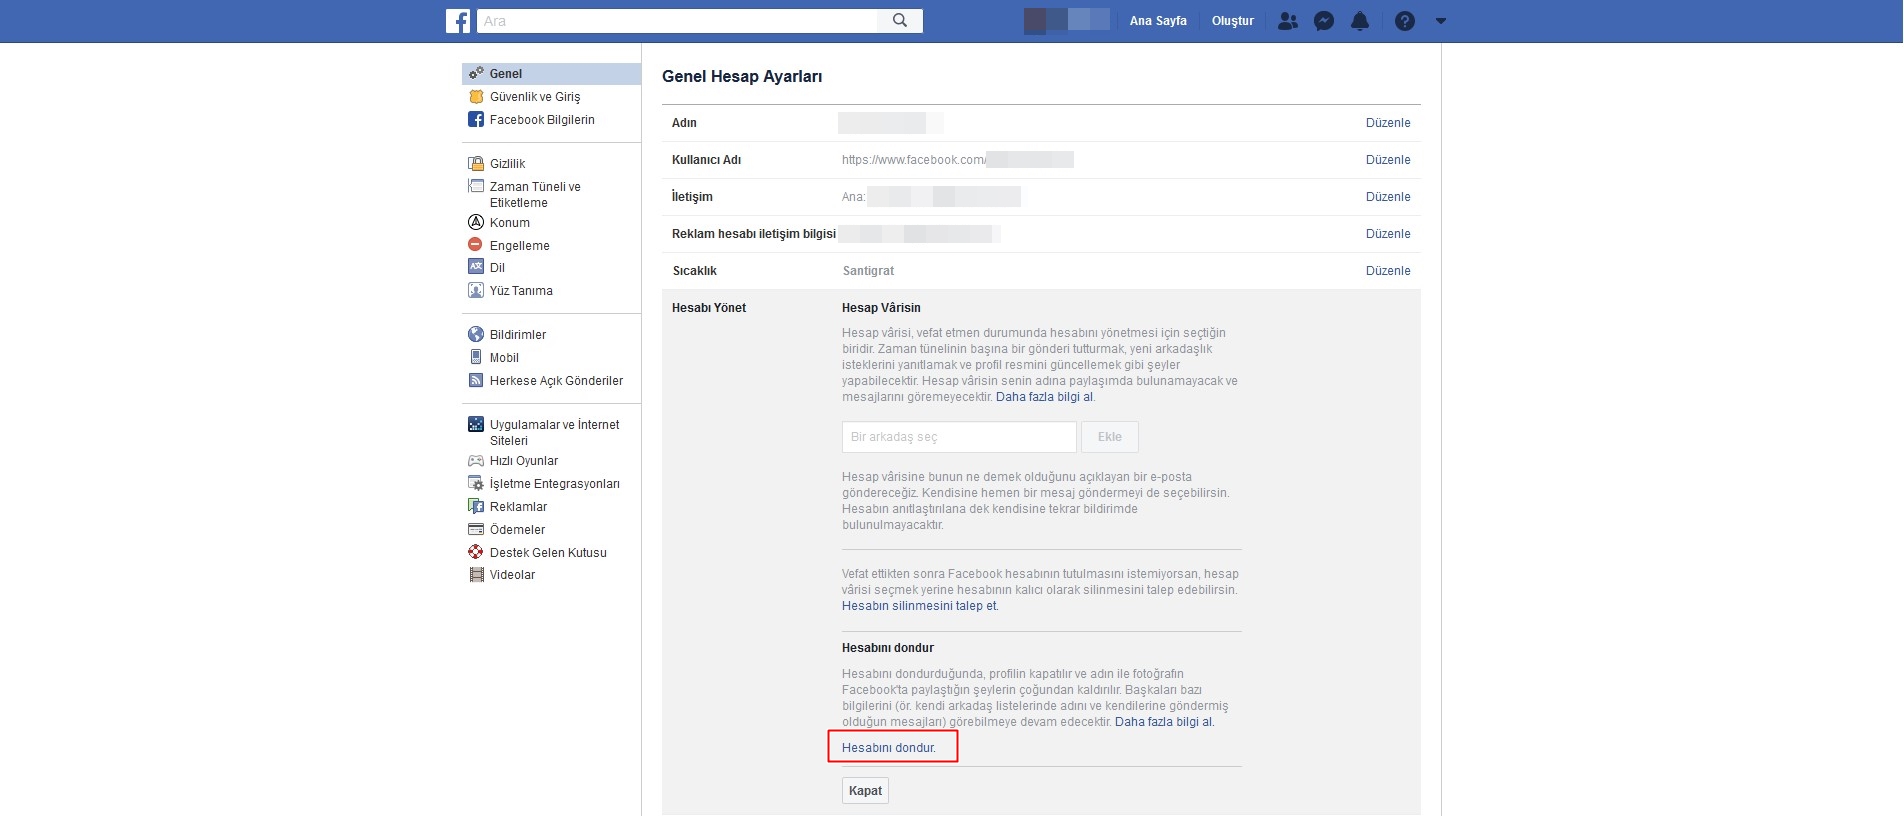The height and width of the screenshot is (816, 1904).
Task: Click the Uygulamalar ve İnternet Siteleri icon
Action: point(476,424)
